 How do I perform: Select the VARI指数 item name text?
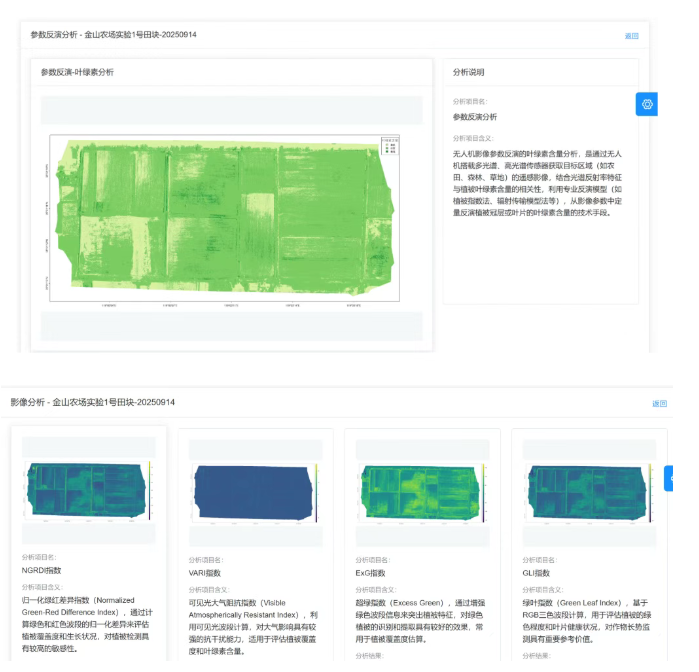pyautogui.click(x=203, y=573)
